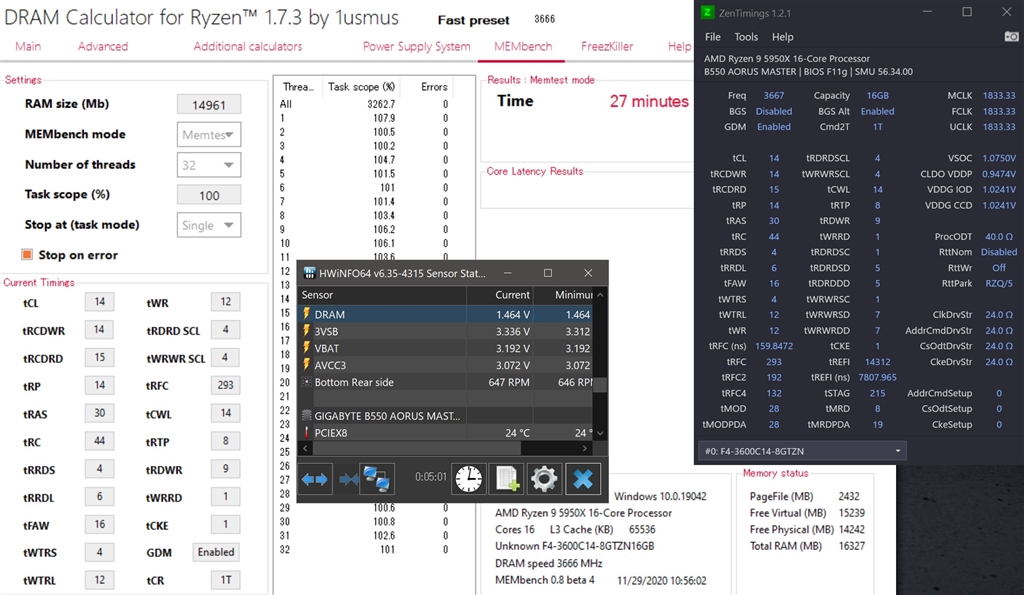
Task: Switch to the Main tab
Action: [x=28, y=46]
